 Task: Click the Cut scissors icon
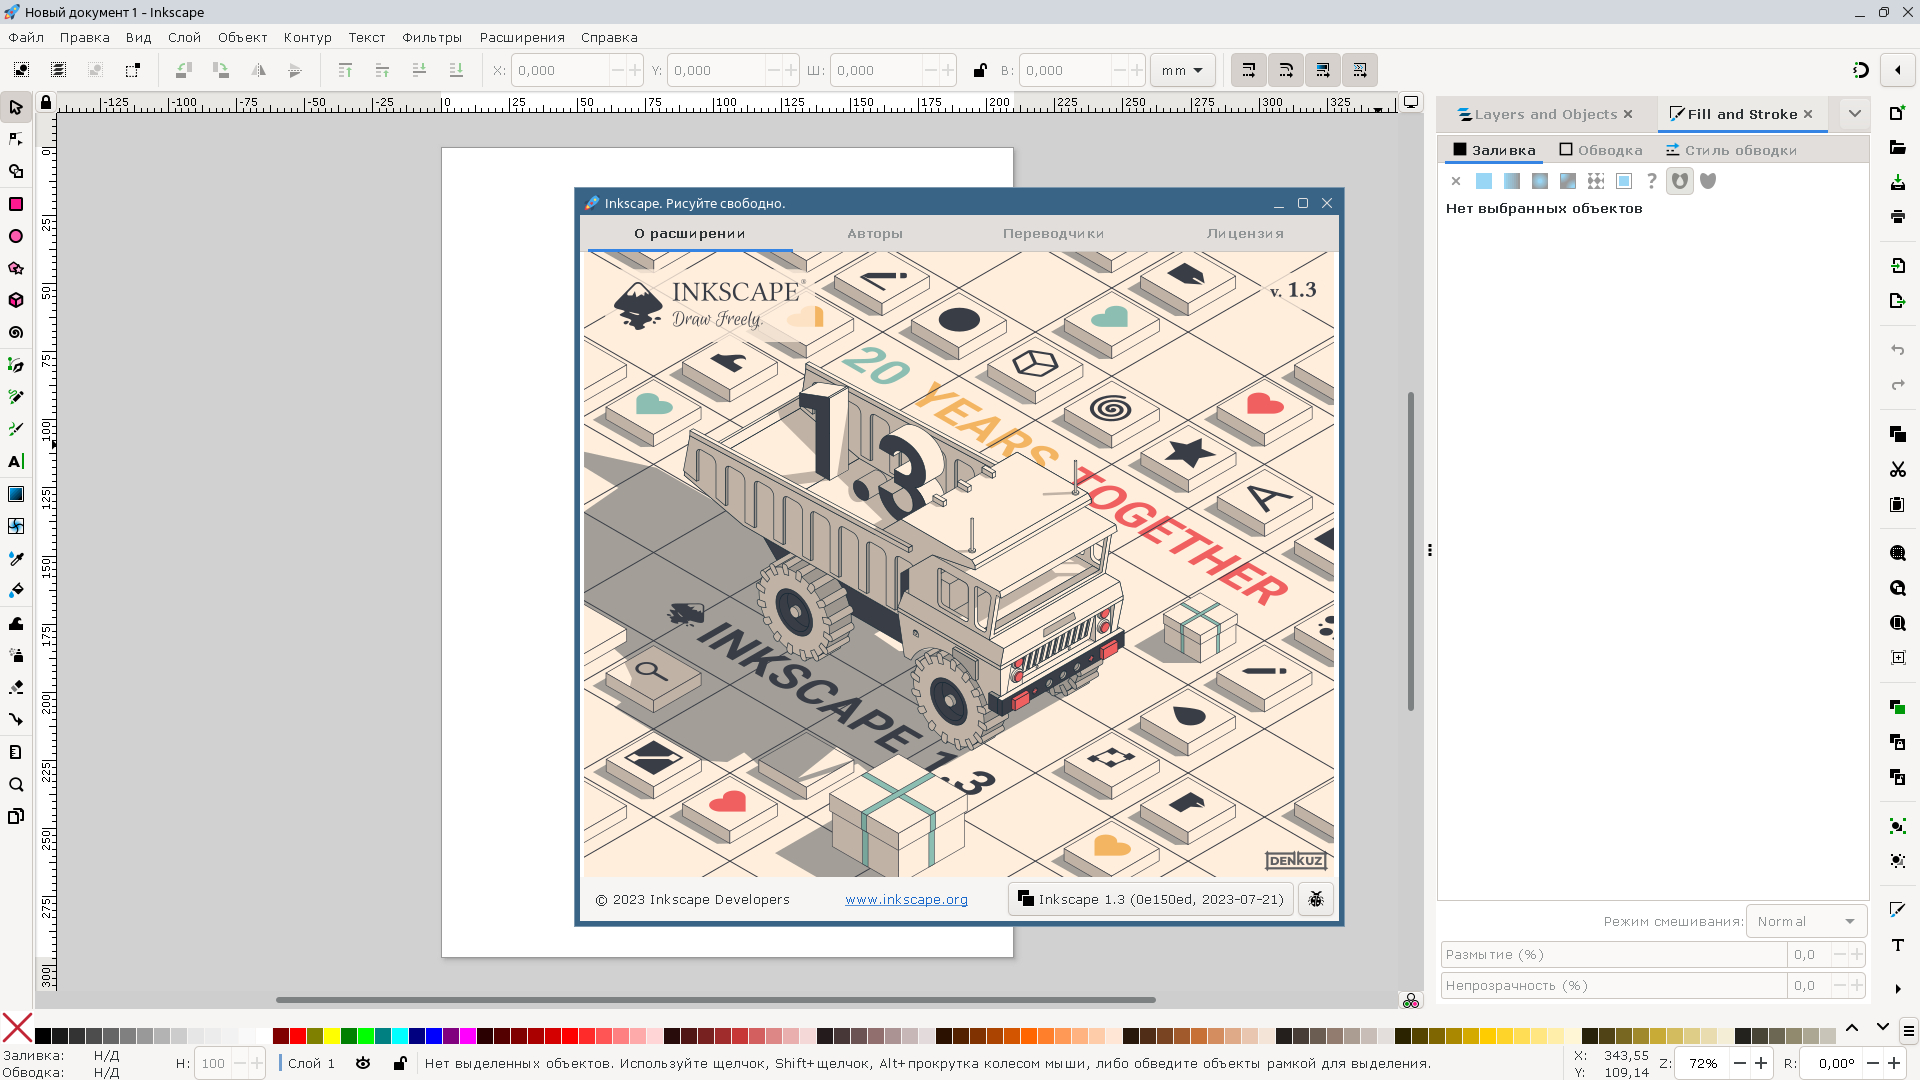[x=1897, y=469]
